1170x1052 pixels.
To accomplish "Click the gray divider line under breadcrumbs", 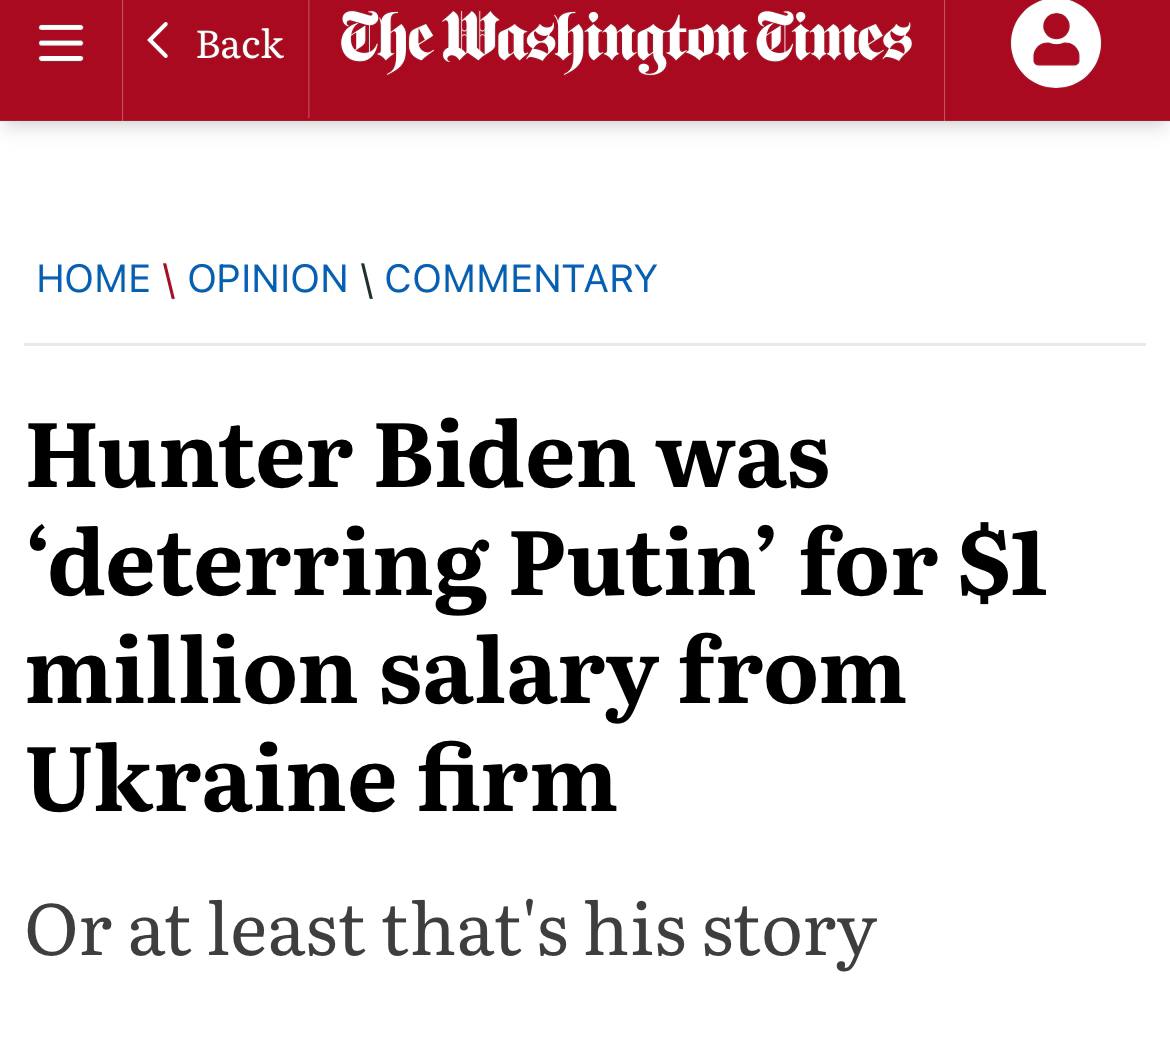I will (x=585, y=344).
